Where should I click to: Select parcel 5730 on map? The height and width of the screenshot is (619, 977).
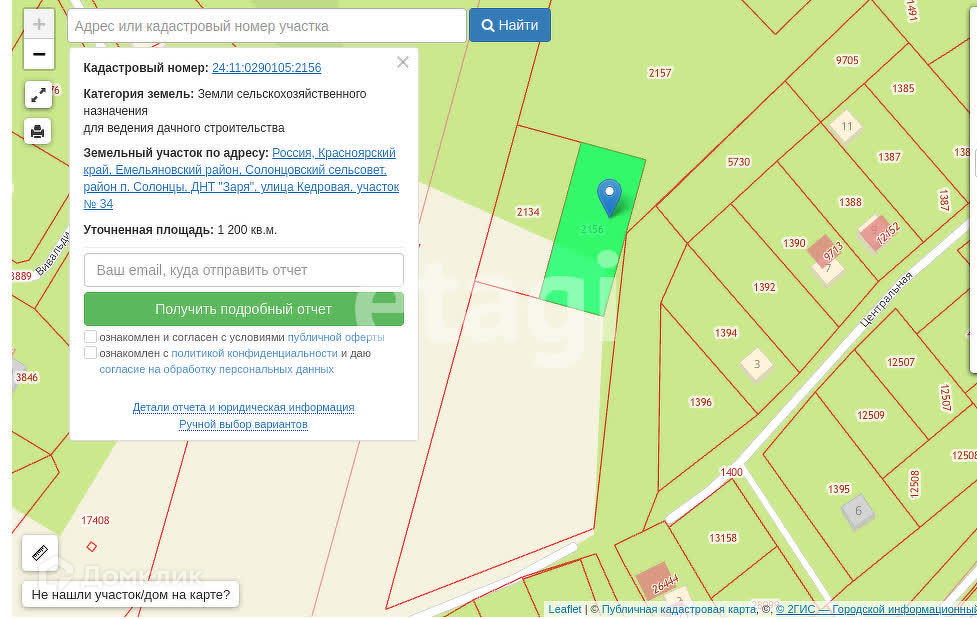tap(738, 162)
